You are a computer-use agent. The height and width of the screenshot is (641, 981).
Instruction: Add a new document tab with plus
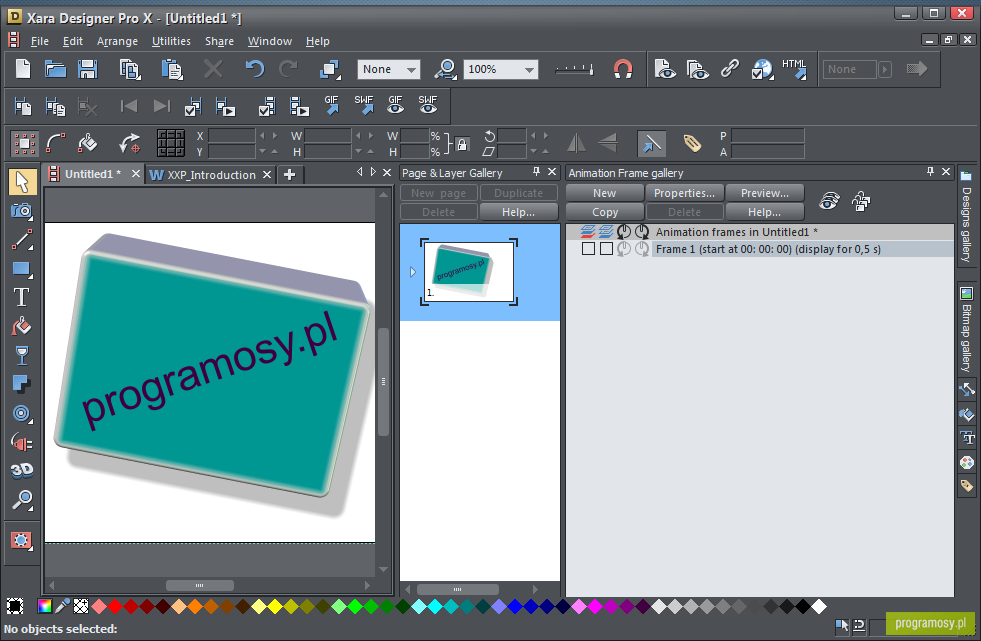point(289,174)
